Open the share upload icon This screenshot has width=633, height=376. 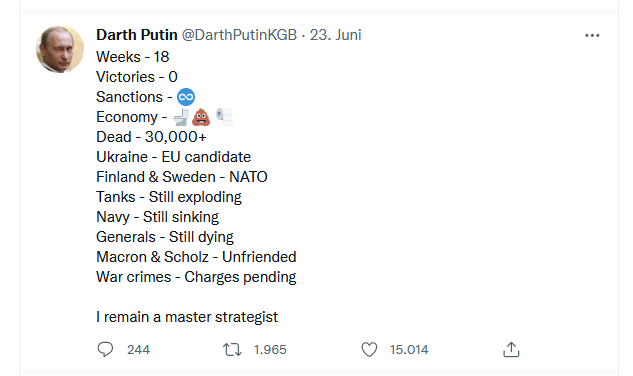[511, 349]
